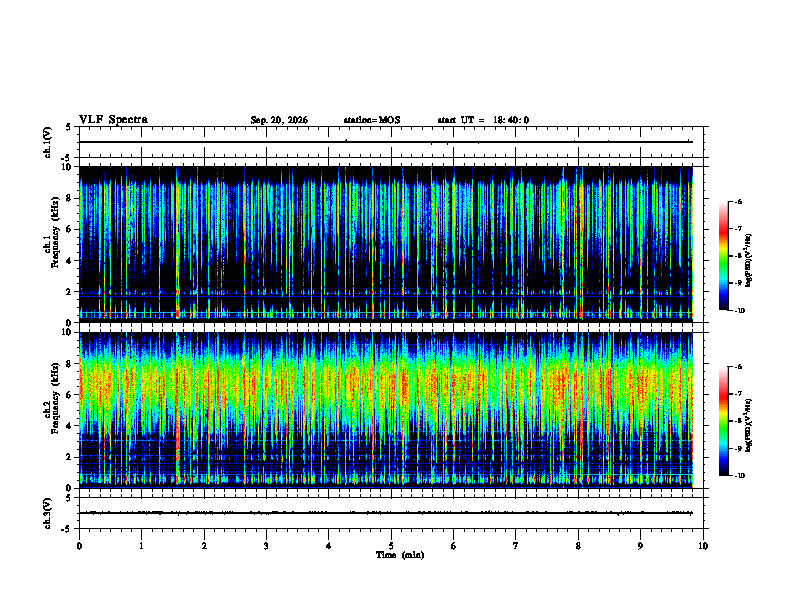Click the 0 minute tick on time axis

pos(79,546)
